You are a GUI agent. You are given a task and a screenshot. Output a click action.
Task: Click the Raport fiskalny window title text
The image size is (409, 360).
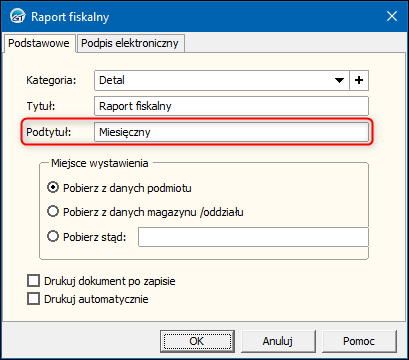pyautogui.click(x=70, y=17)
